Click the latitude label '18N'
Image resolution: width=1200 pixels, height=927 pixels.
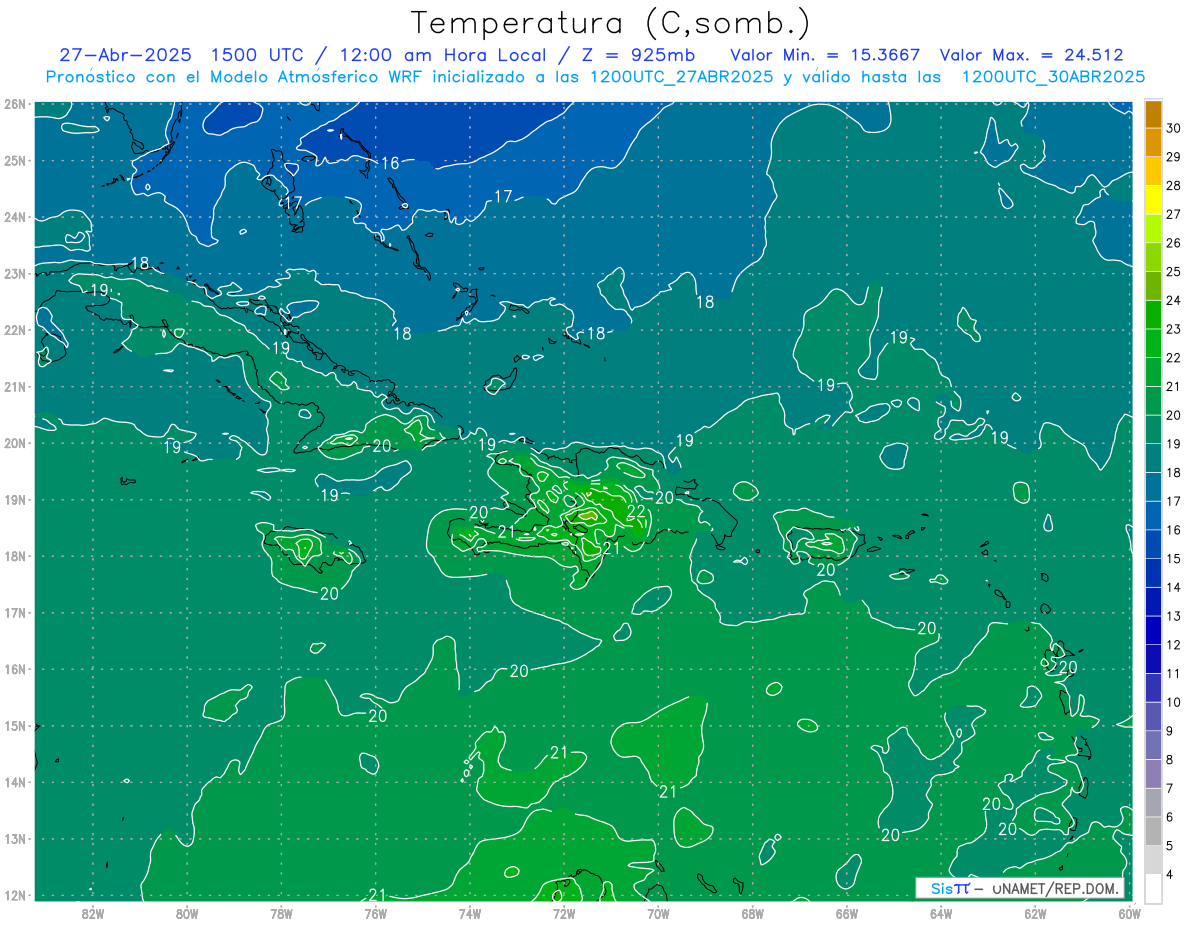point(14,556)
